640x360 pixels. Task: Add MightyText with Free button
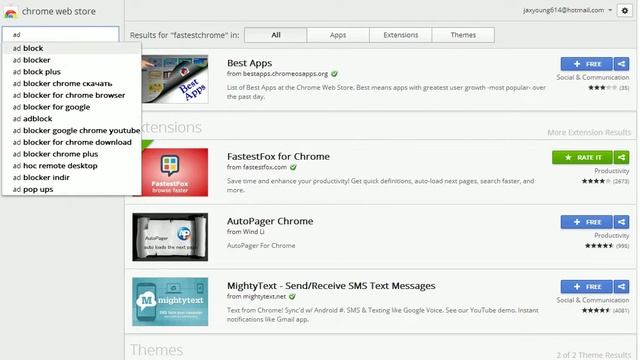tap(587, 287)
